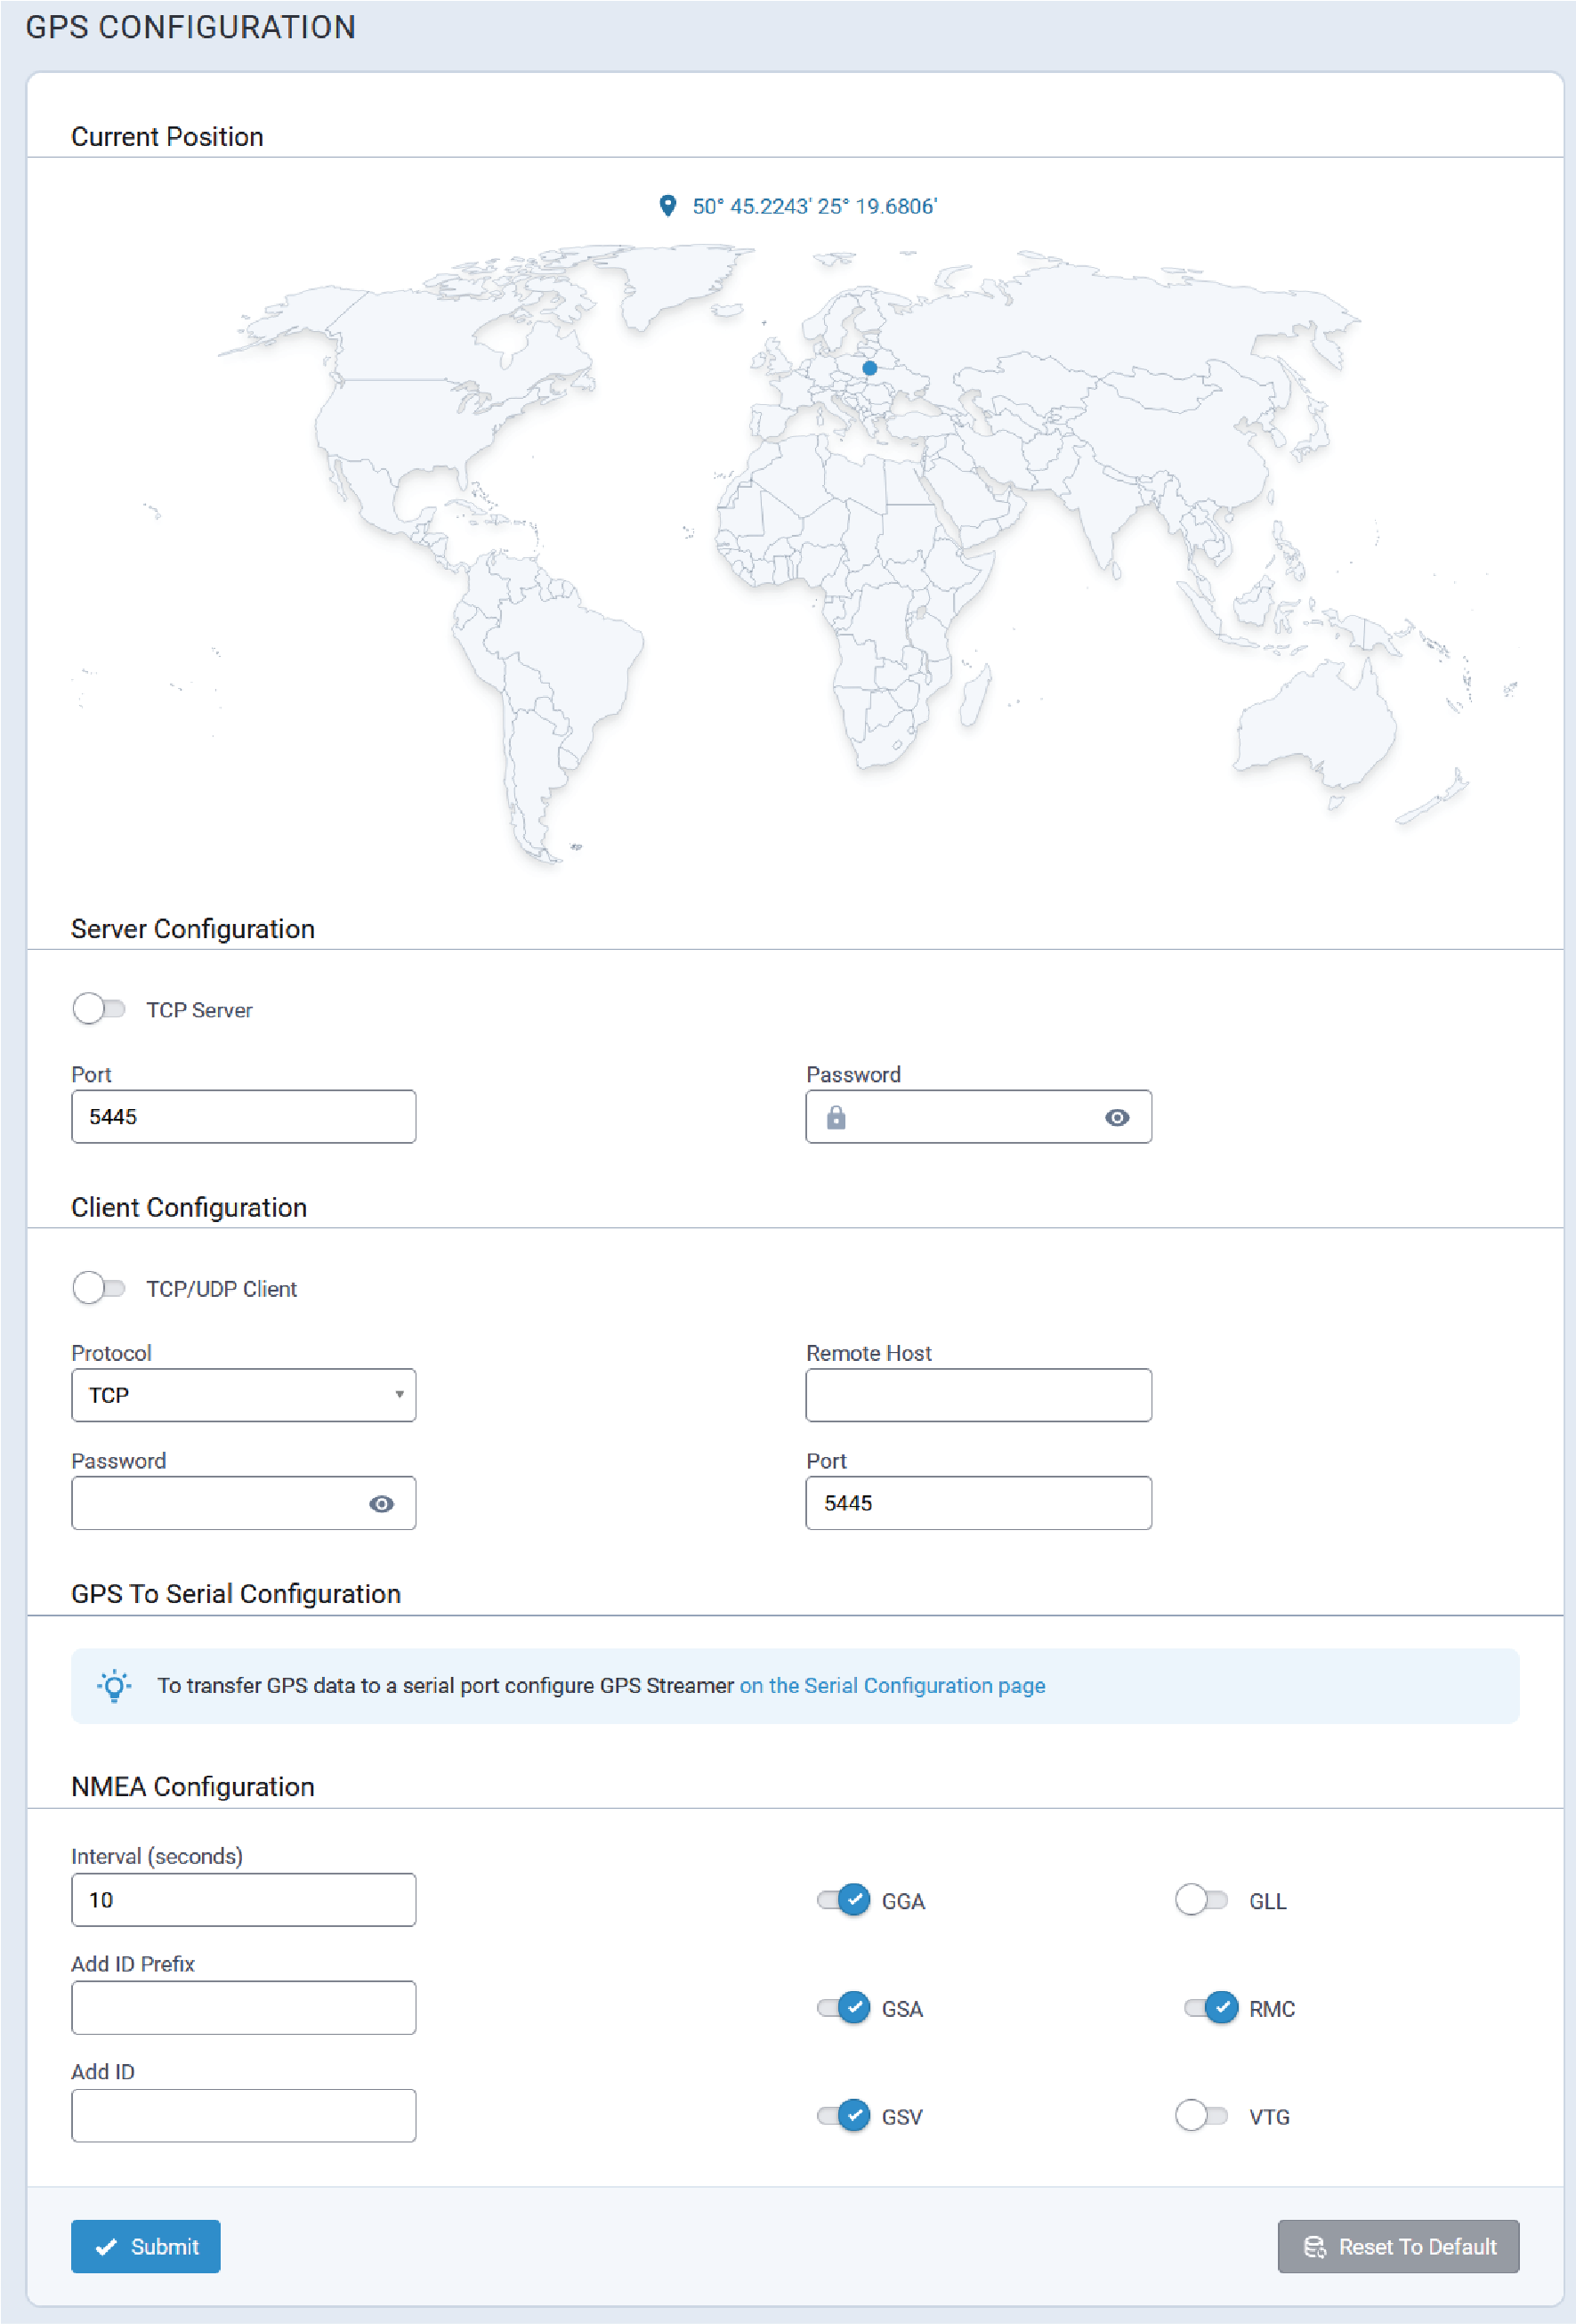Enable the GLL sentence toggle
1576x2324 pixels.
(1200, 1900)
